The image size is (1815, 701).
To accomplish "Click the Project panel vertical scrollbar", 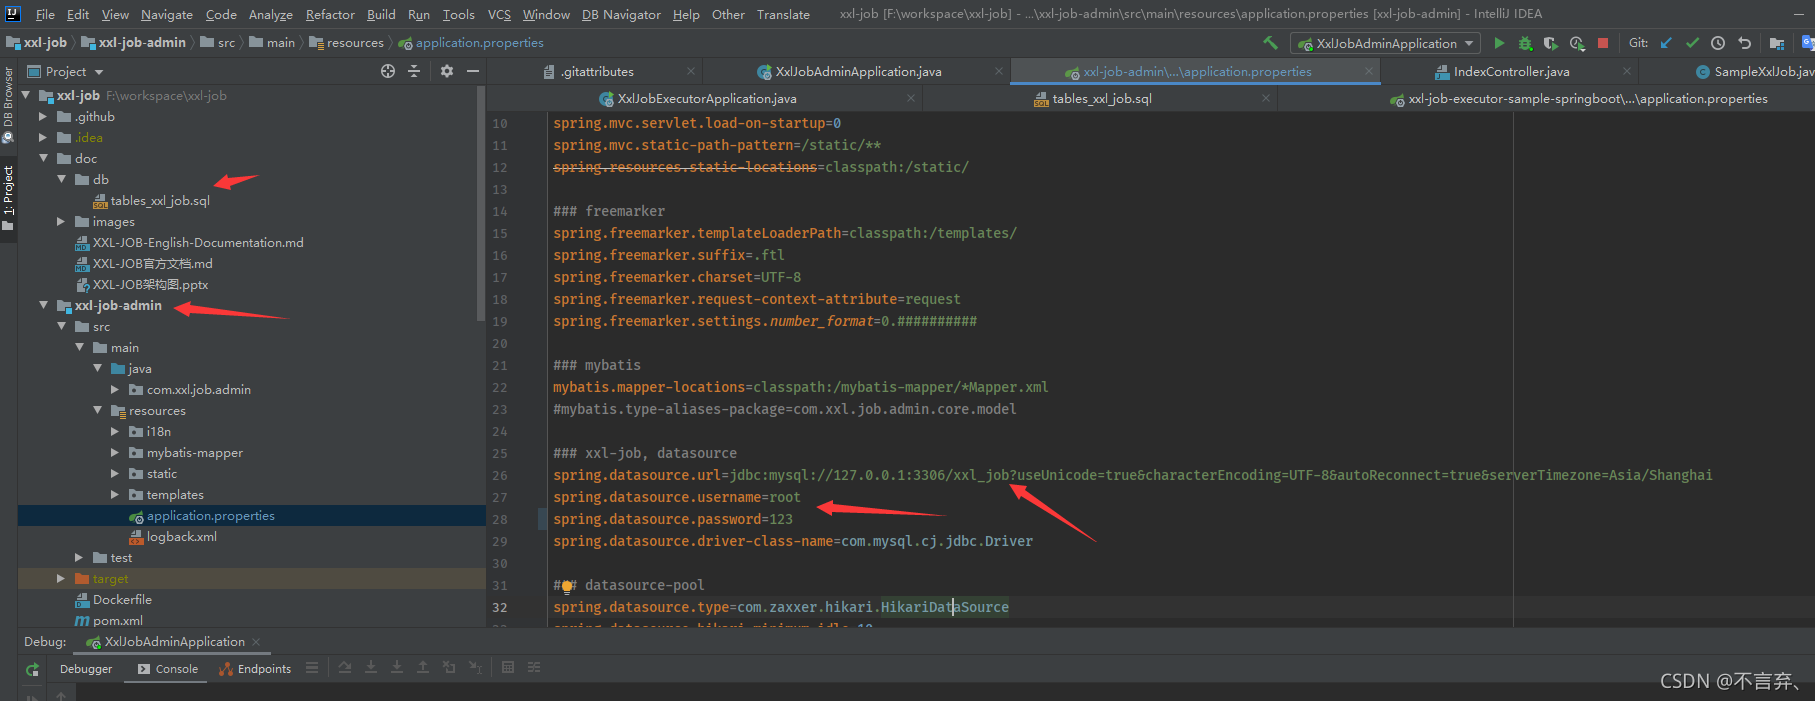I will pyautogui.click(x=481, y=205).
